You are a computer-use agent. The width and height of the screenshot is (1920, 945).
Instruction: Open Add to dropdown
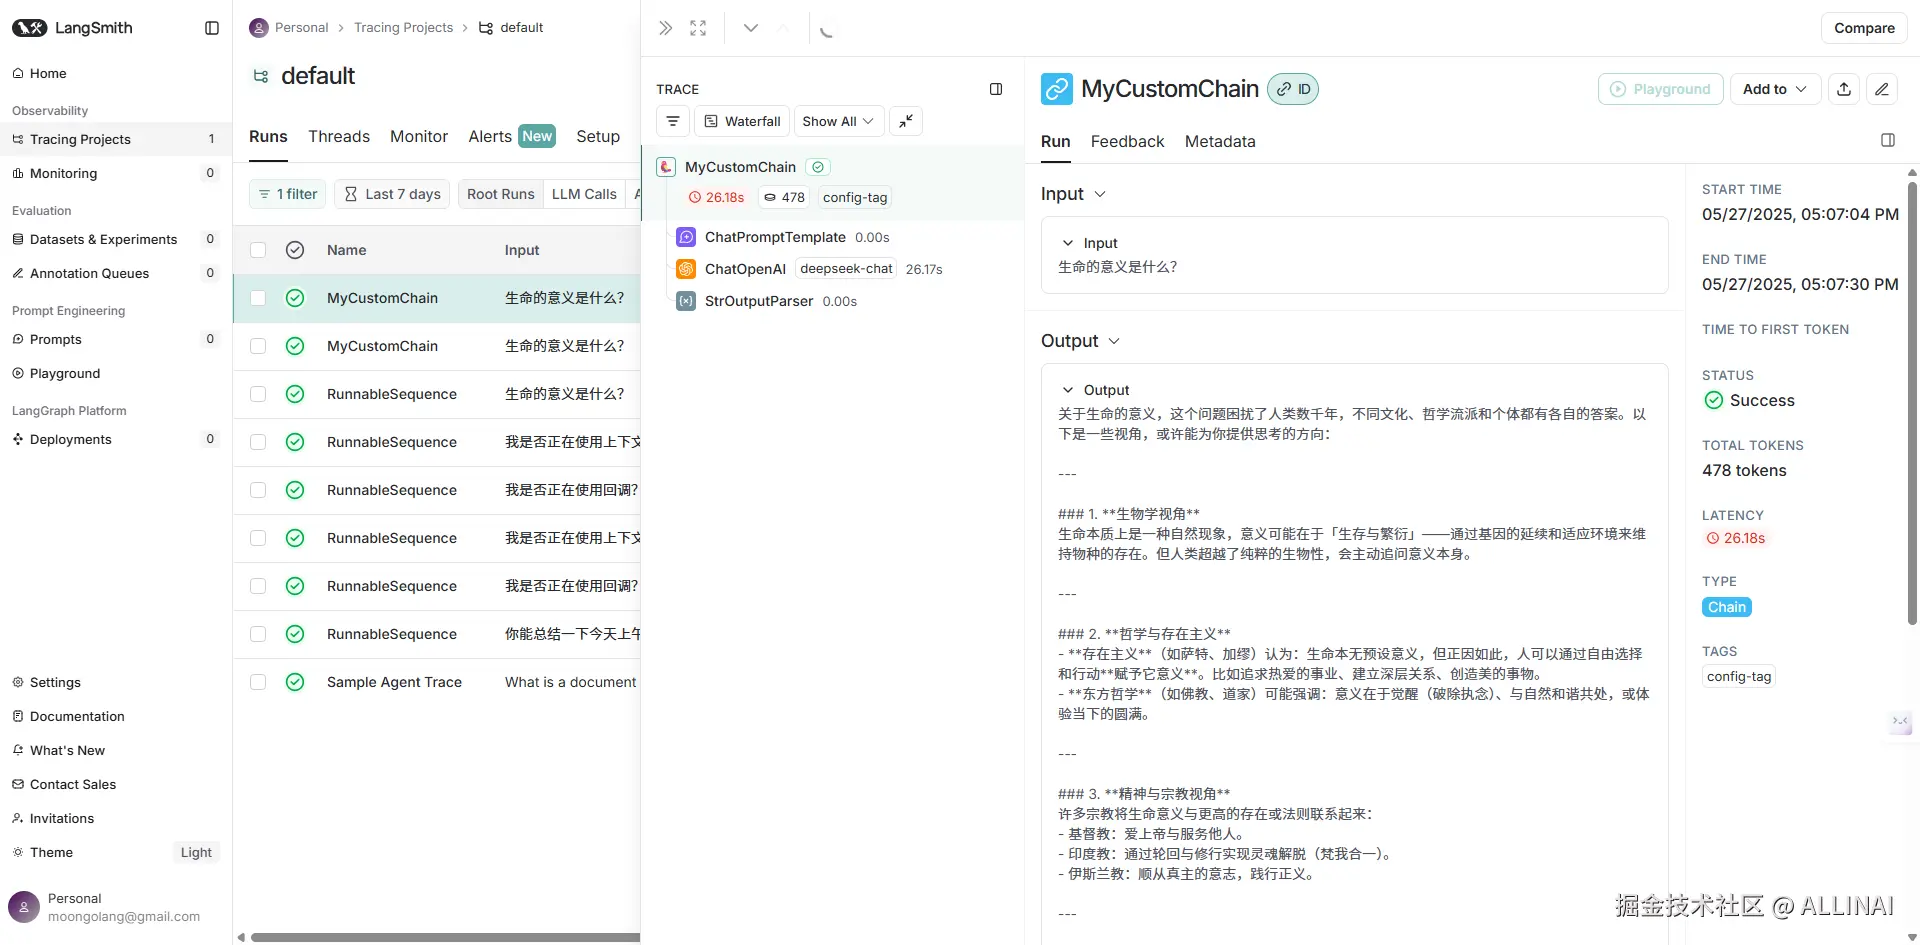click(1775, 89)
